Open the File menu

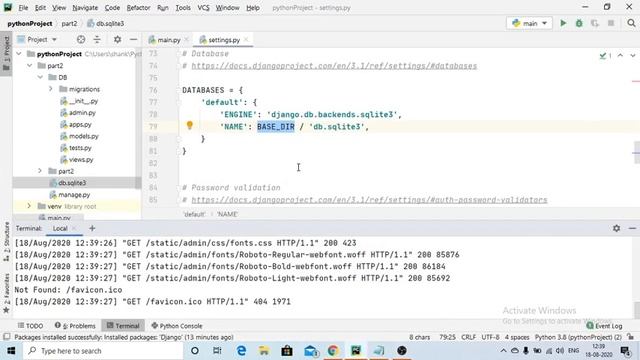tap(23, 7)
